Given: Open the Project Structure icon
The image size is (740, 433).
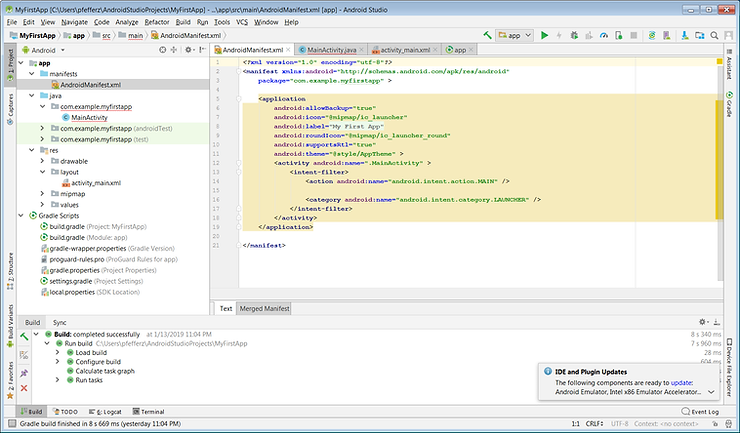Looking at the screenshot, I should 700,35.
